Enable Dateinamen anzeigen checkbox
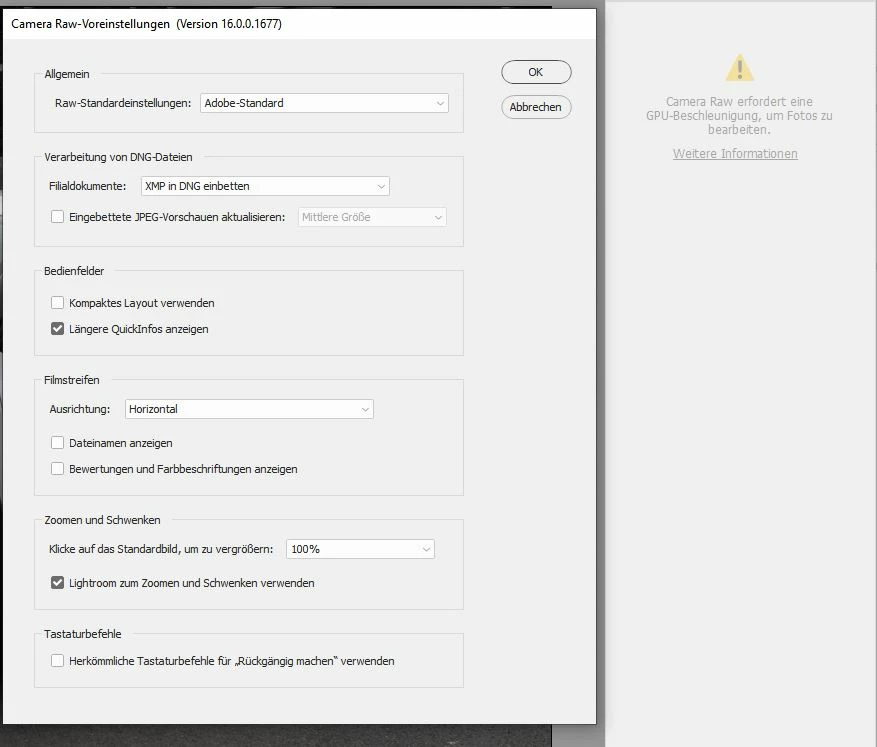 57,443
